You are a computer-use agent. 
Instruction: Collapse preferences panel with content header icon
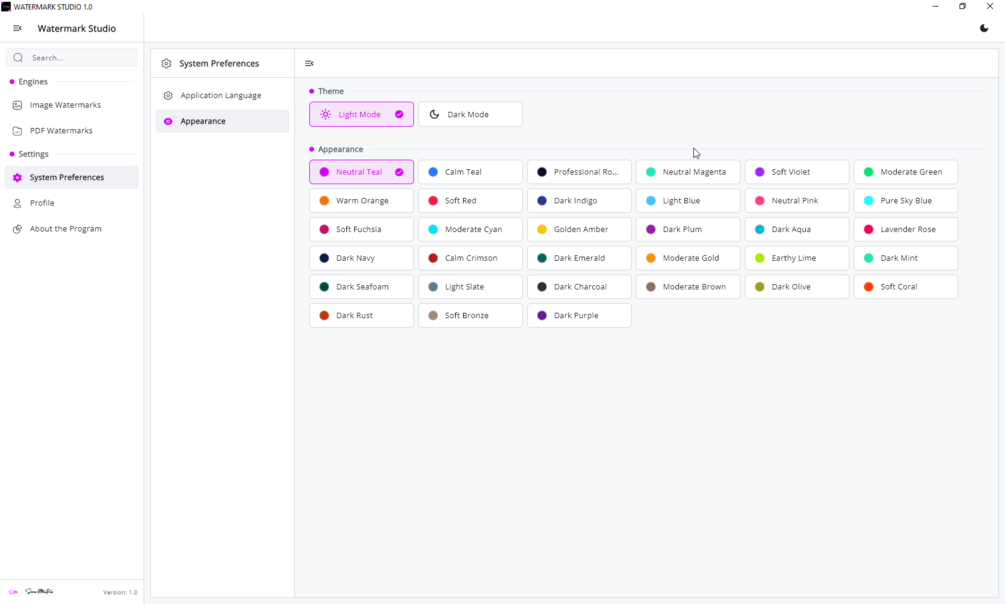click(309, 63)
